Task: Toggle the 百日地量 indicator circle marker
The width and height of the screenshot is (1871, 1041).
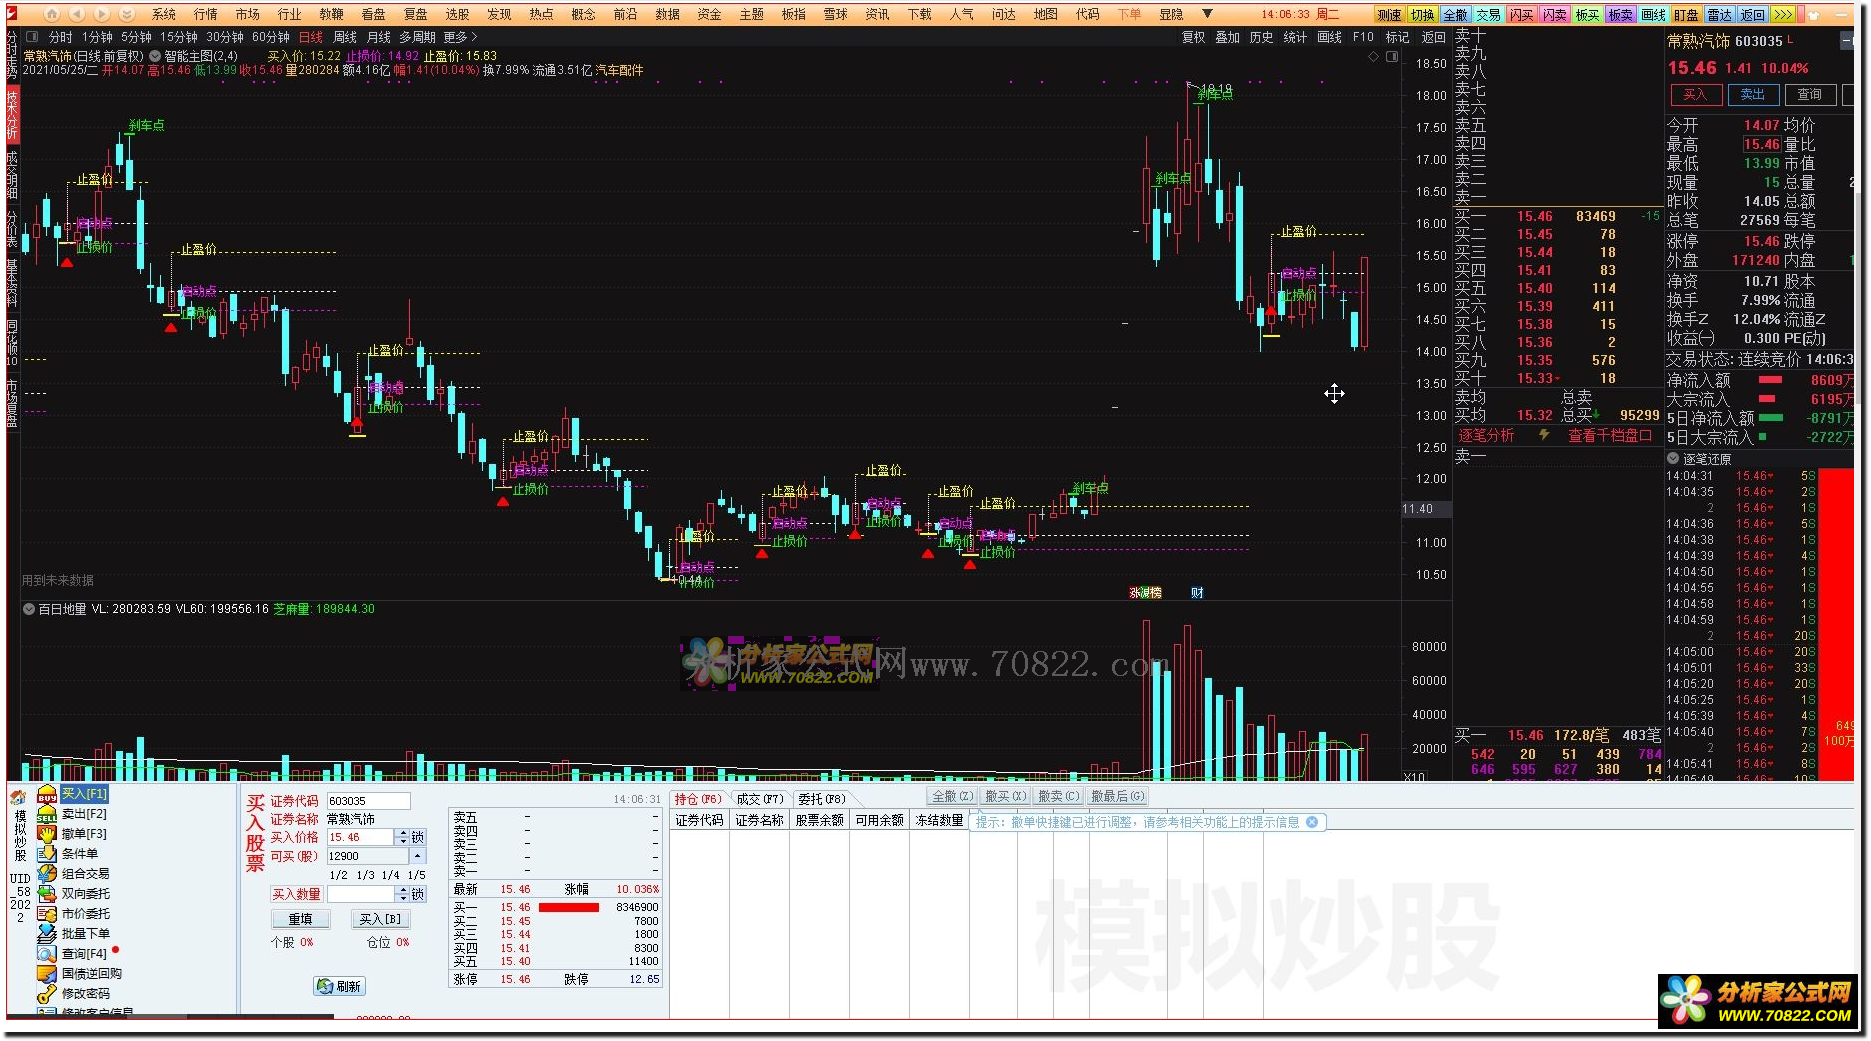Action: (29, 608)
